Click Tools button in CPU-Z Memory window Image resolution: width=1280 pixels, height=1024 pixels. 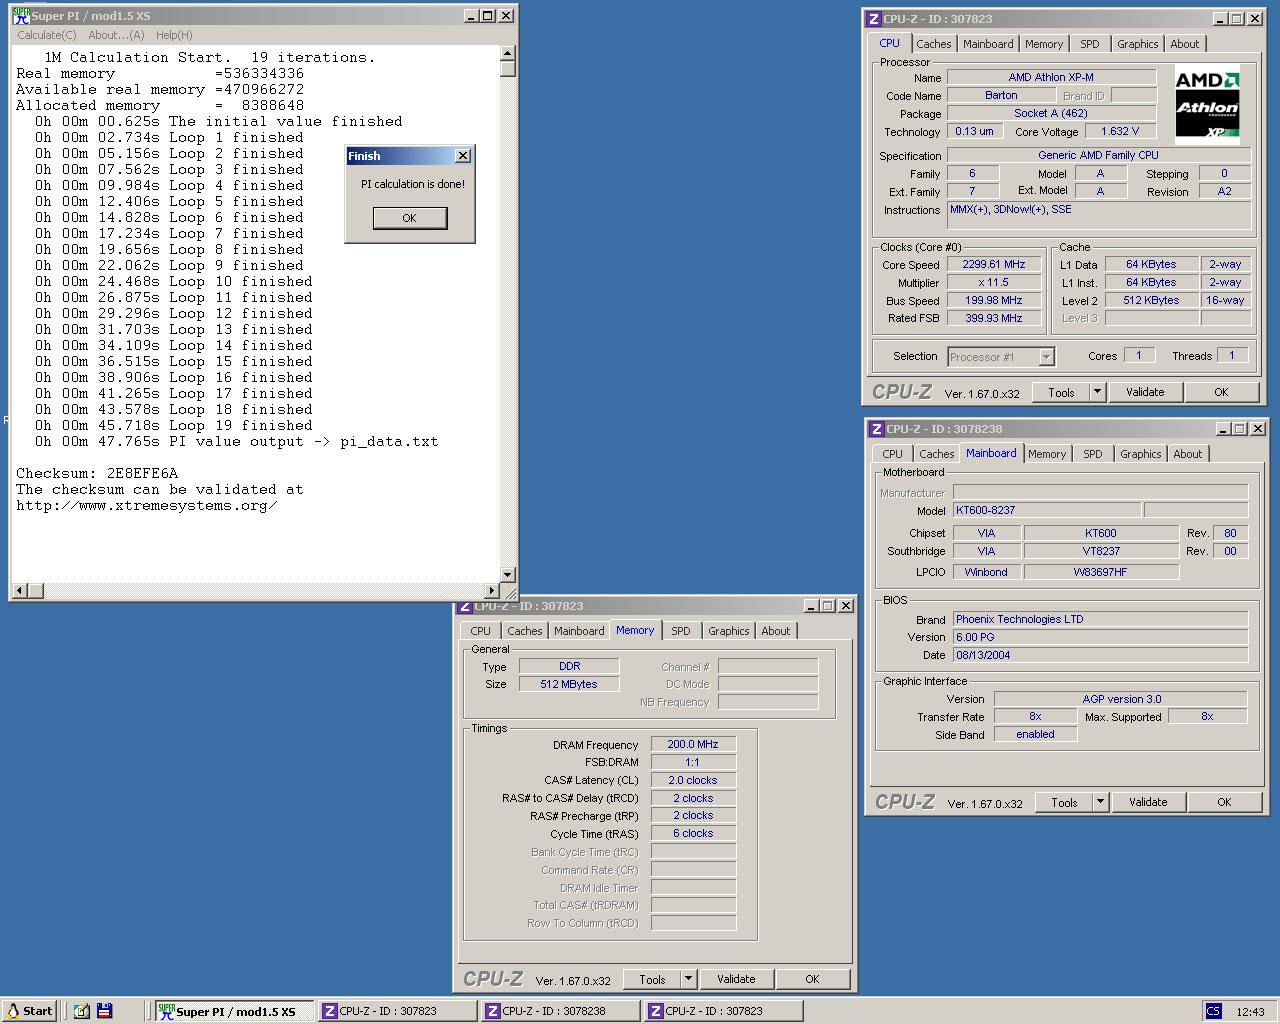click(x=652, y=979)
